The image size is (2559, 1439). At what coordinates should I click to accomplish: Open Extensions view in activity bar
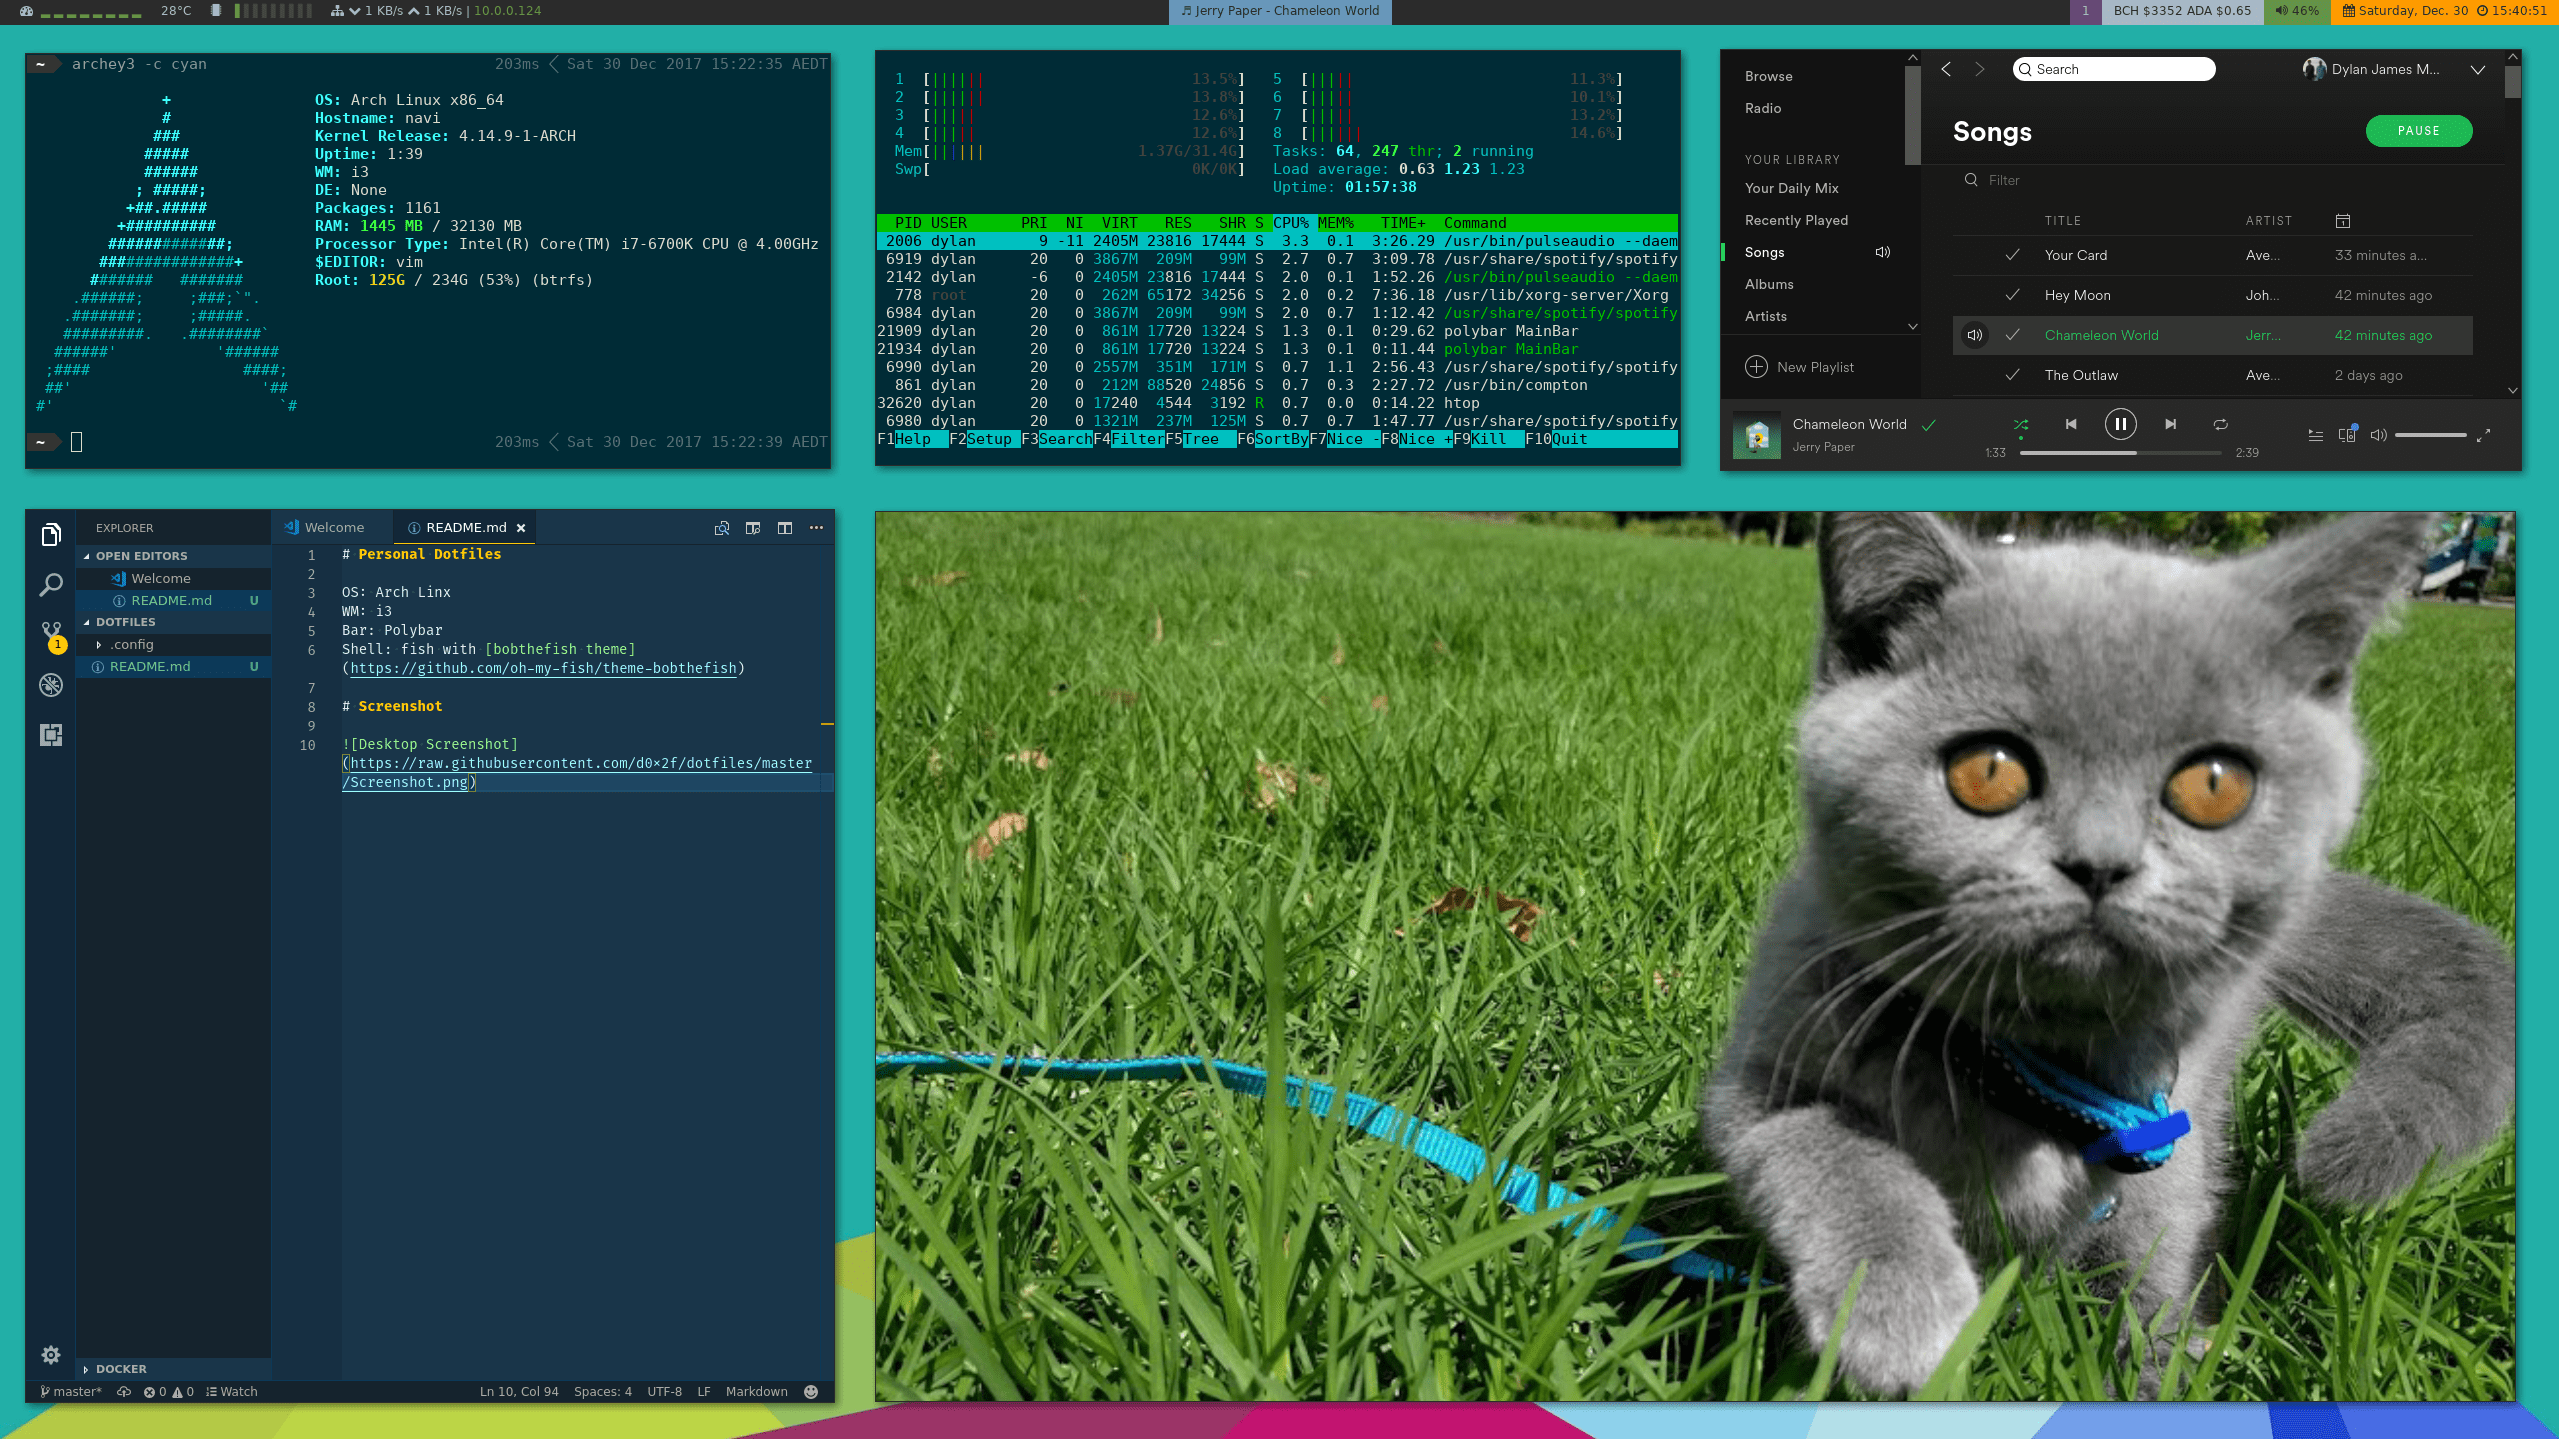coord(51,735)
